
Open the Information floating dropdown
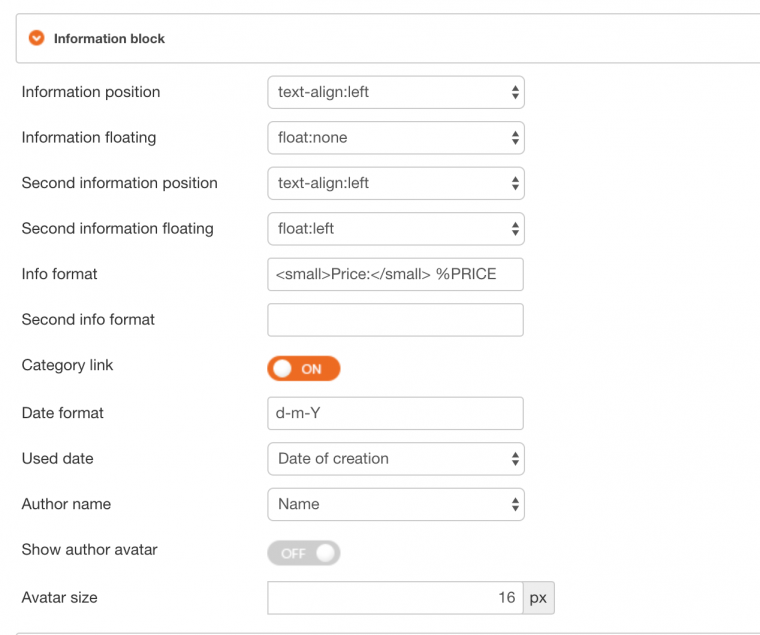point(395,138)
